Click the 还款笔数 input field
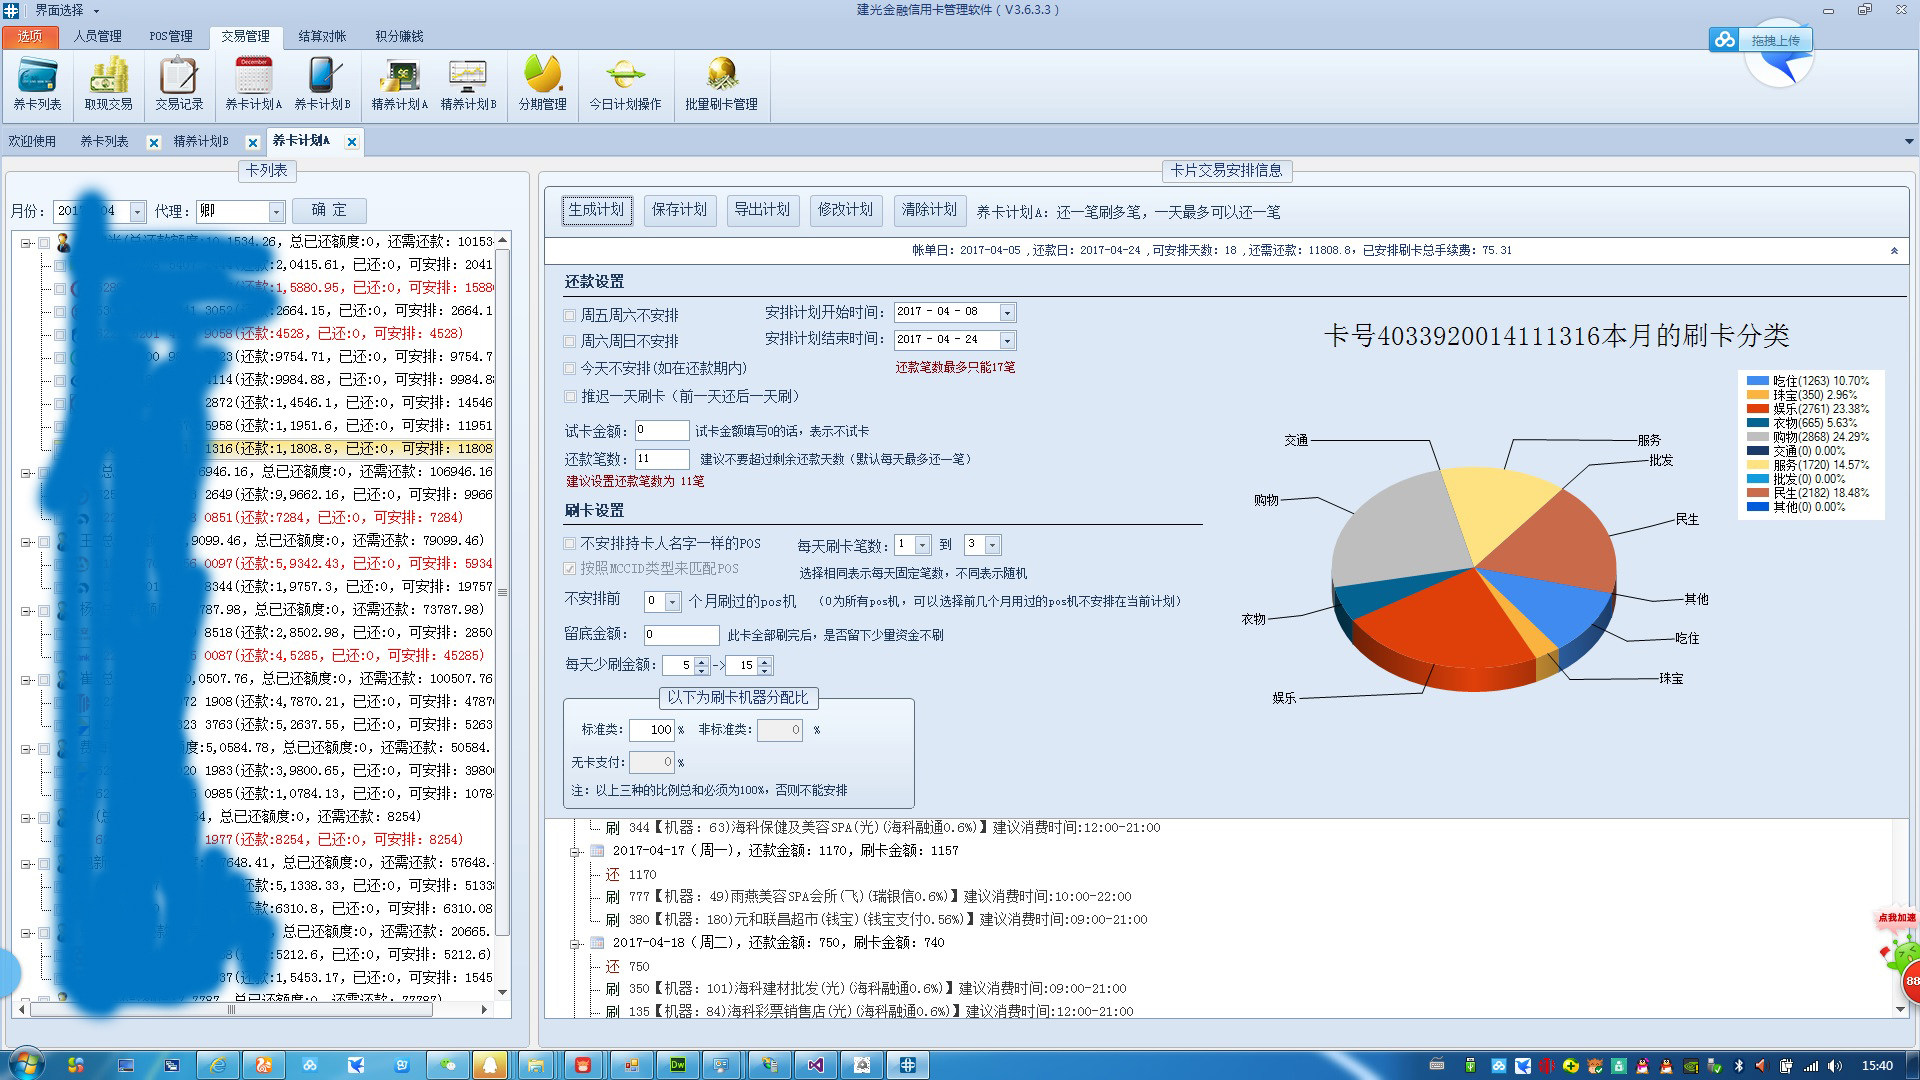 click(662, 459)
